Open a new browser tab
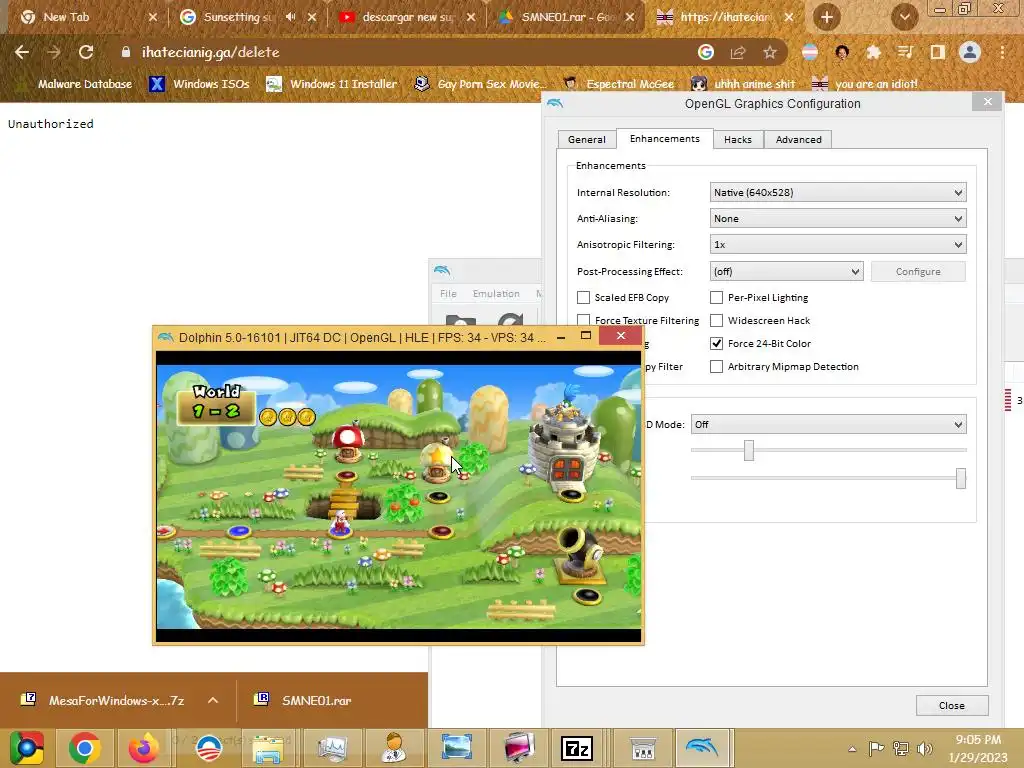Viewport: 1024px width, 768px height. click(827, 17)
